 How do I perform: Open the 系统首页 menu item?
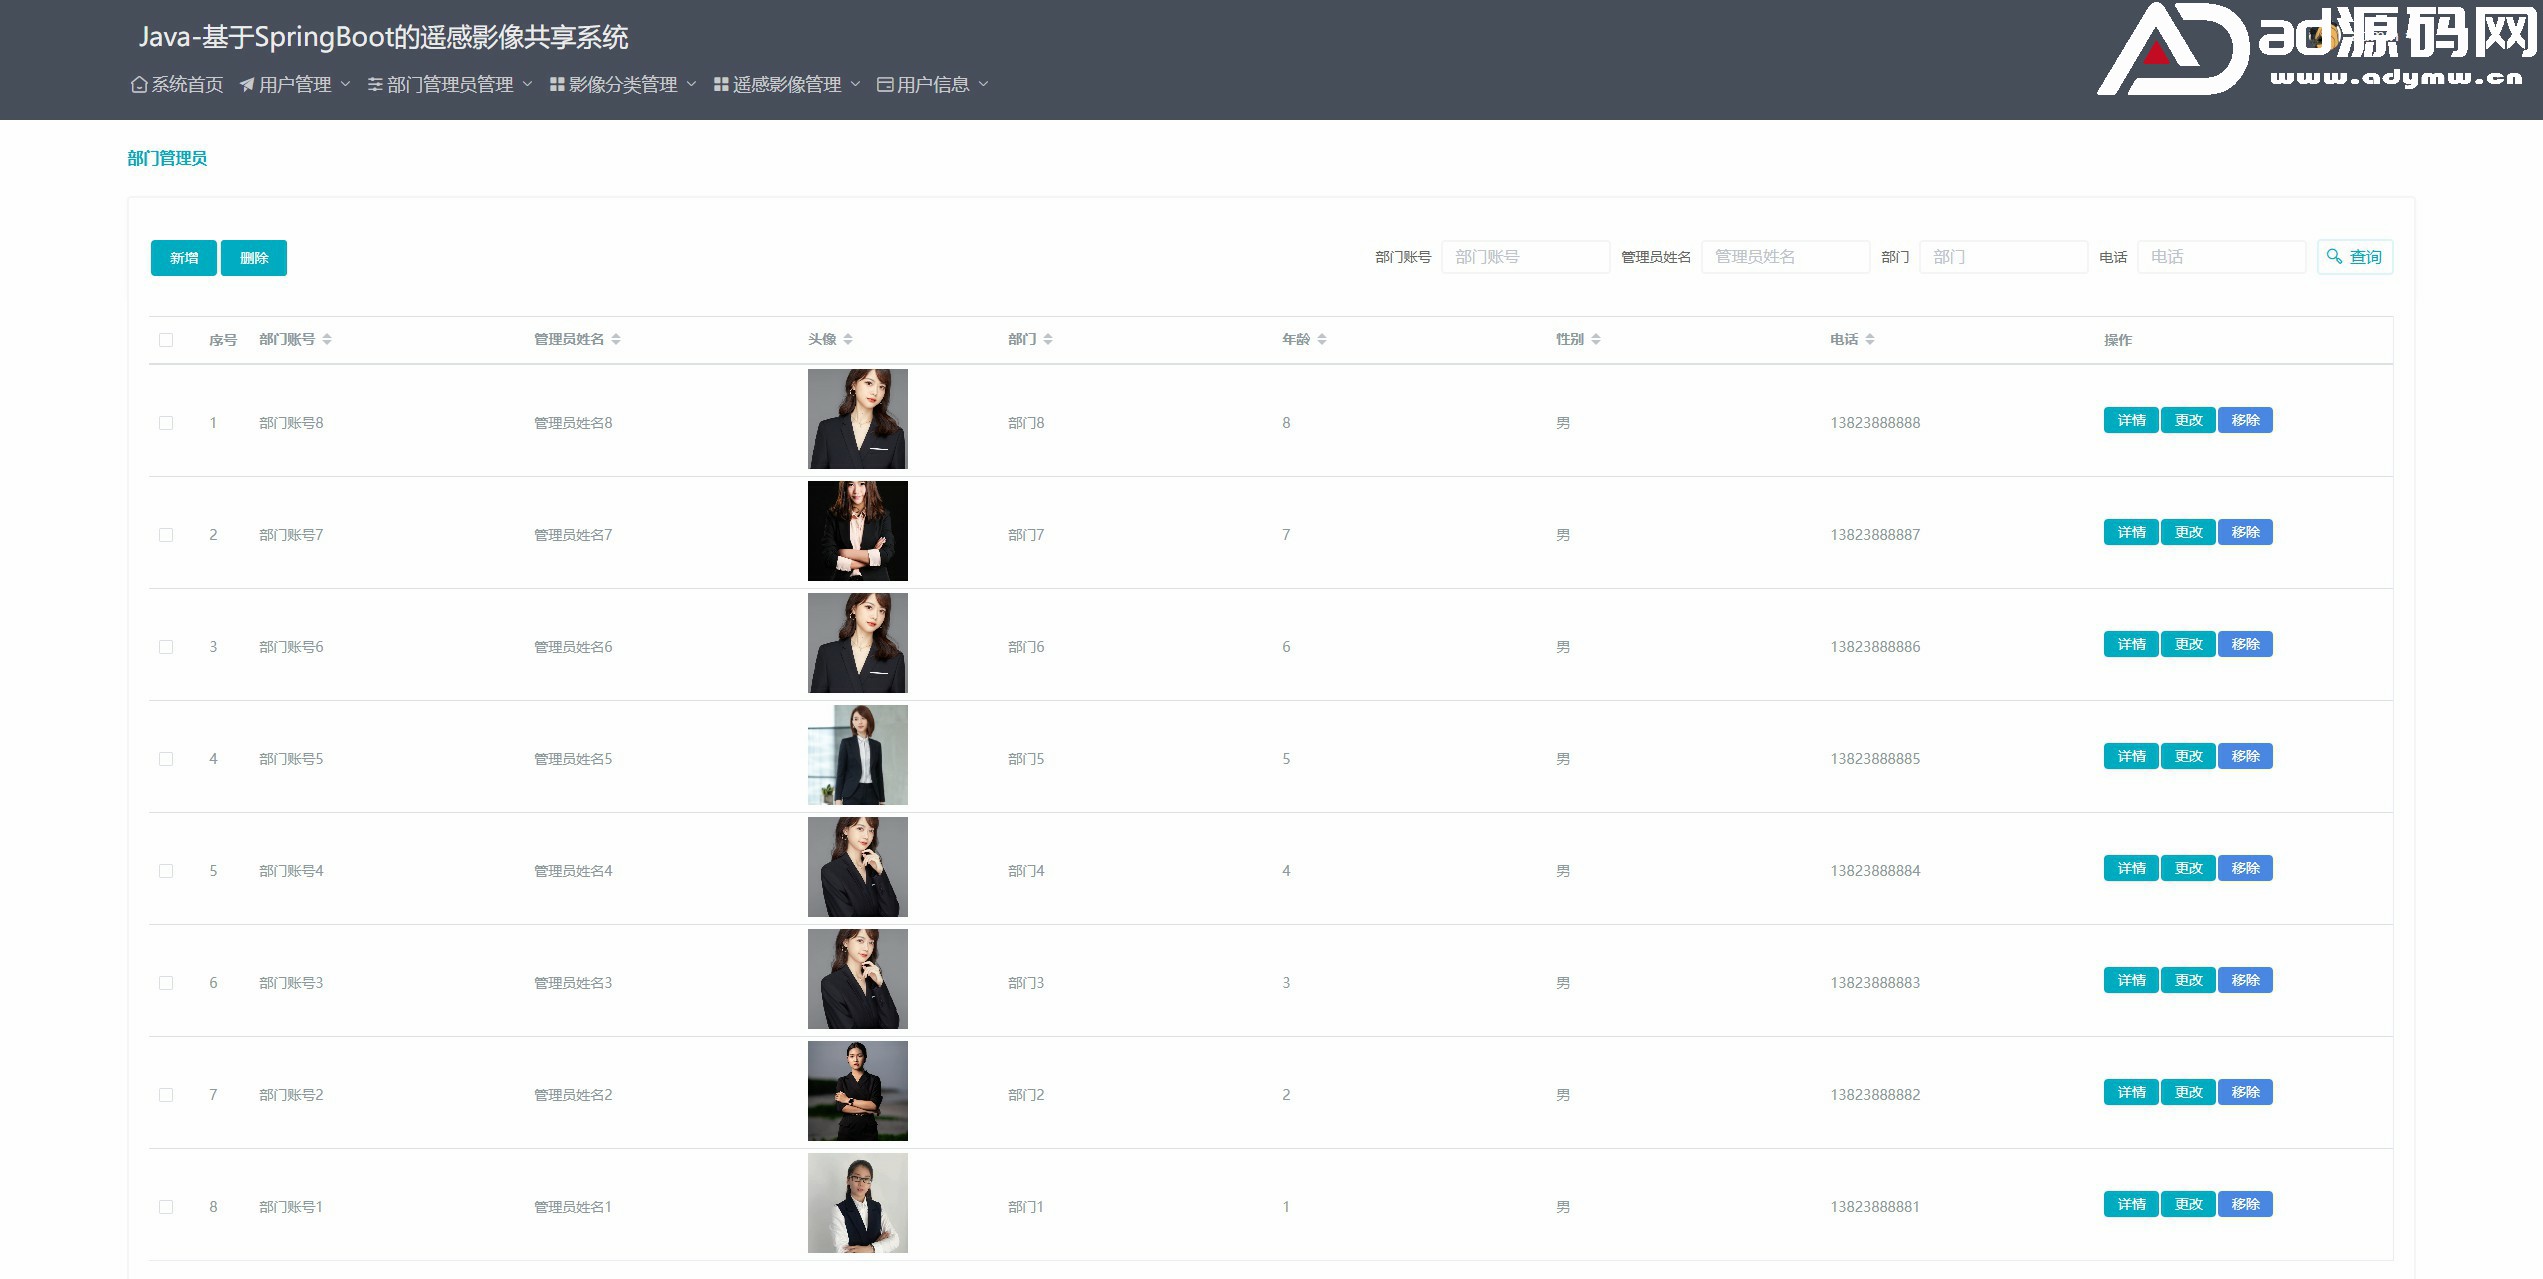coord(187,85)
